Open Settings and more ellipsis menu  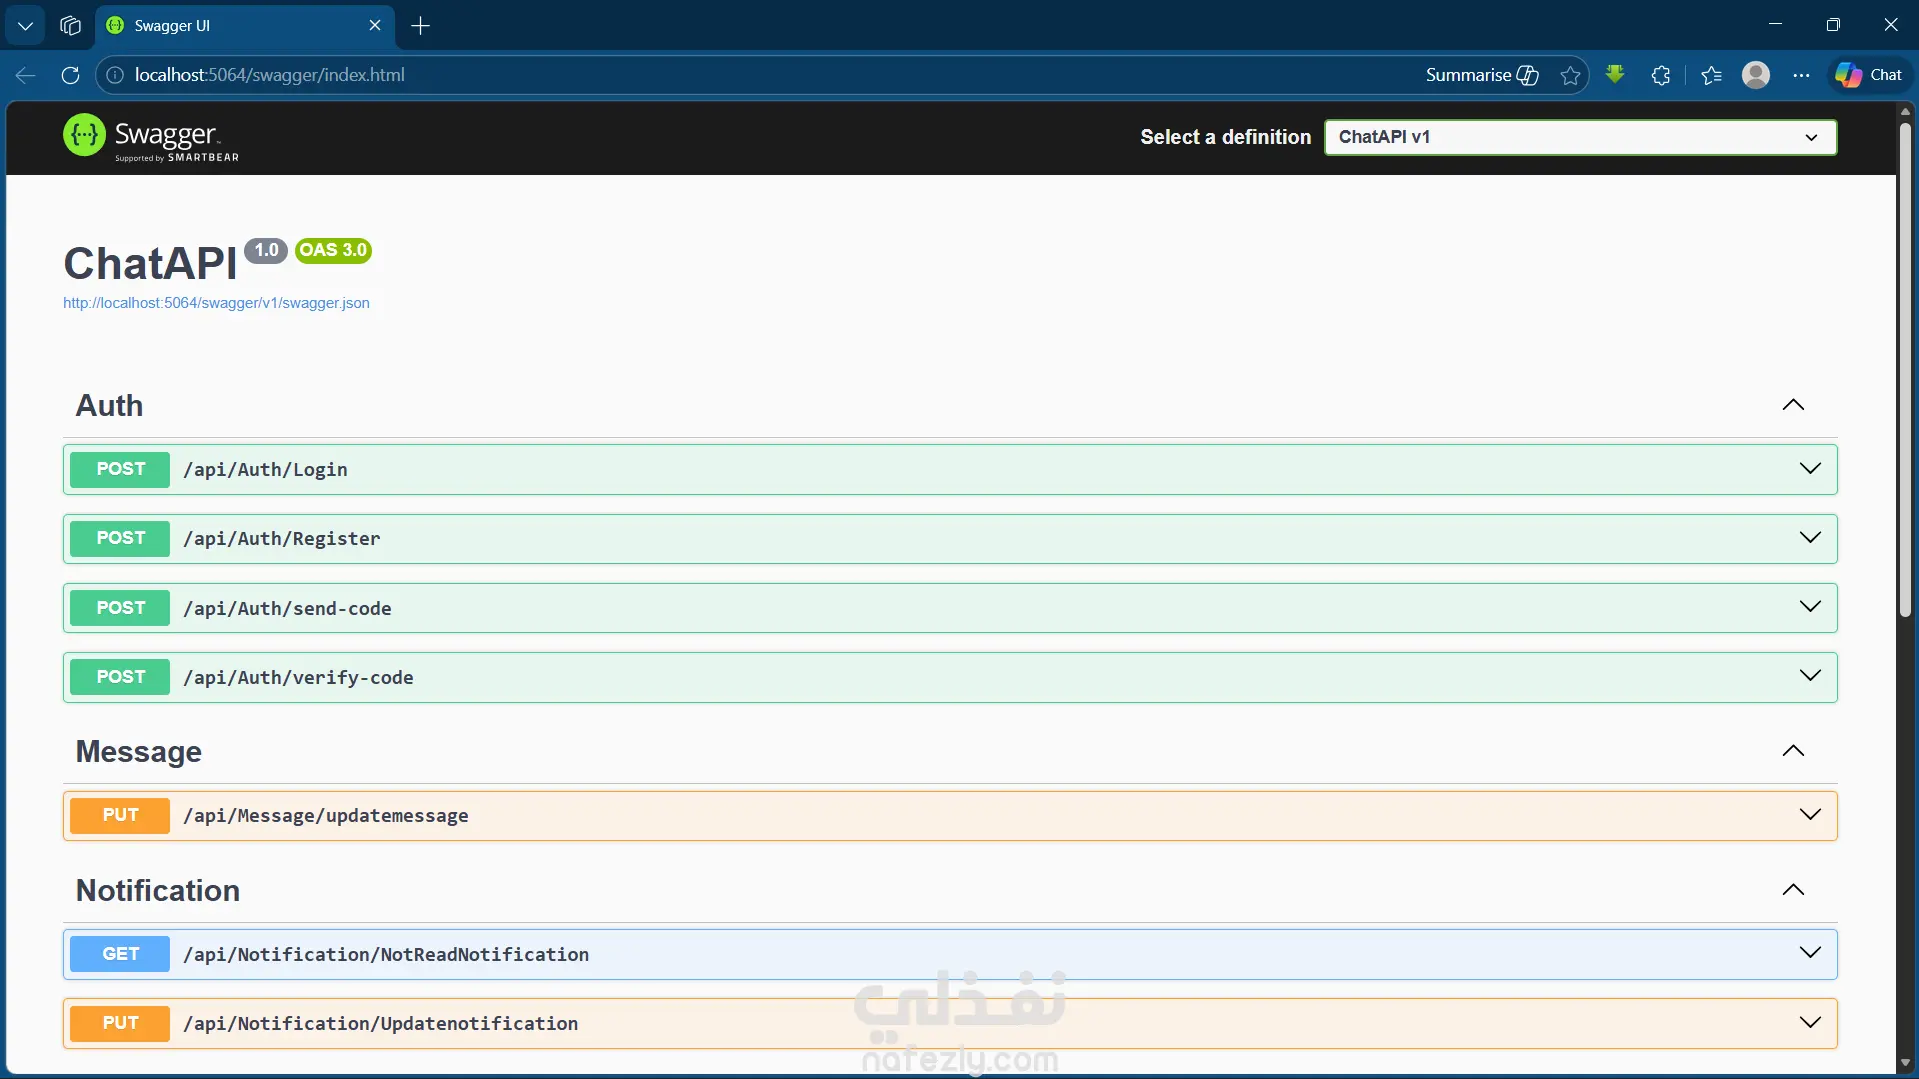pyautogui.click(x=1801, y=75)
